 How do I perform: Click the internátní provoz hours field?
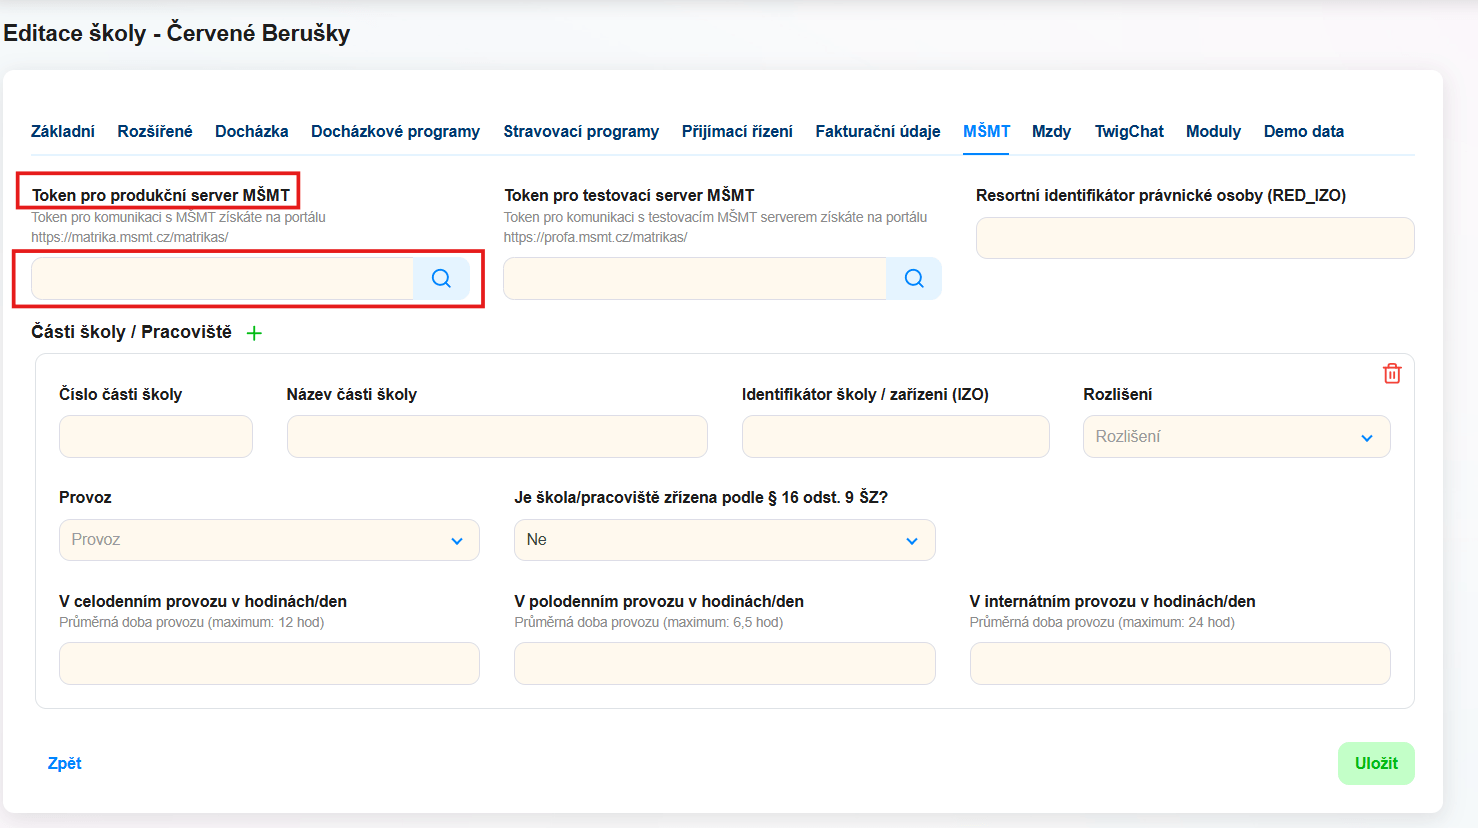1179,664
